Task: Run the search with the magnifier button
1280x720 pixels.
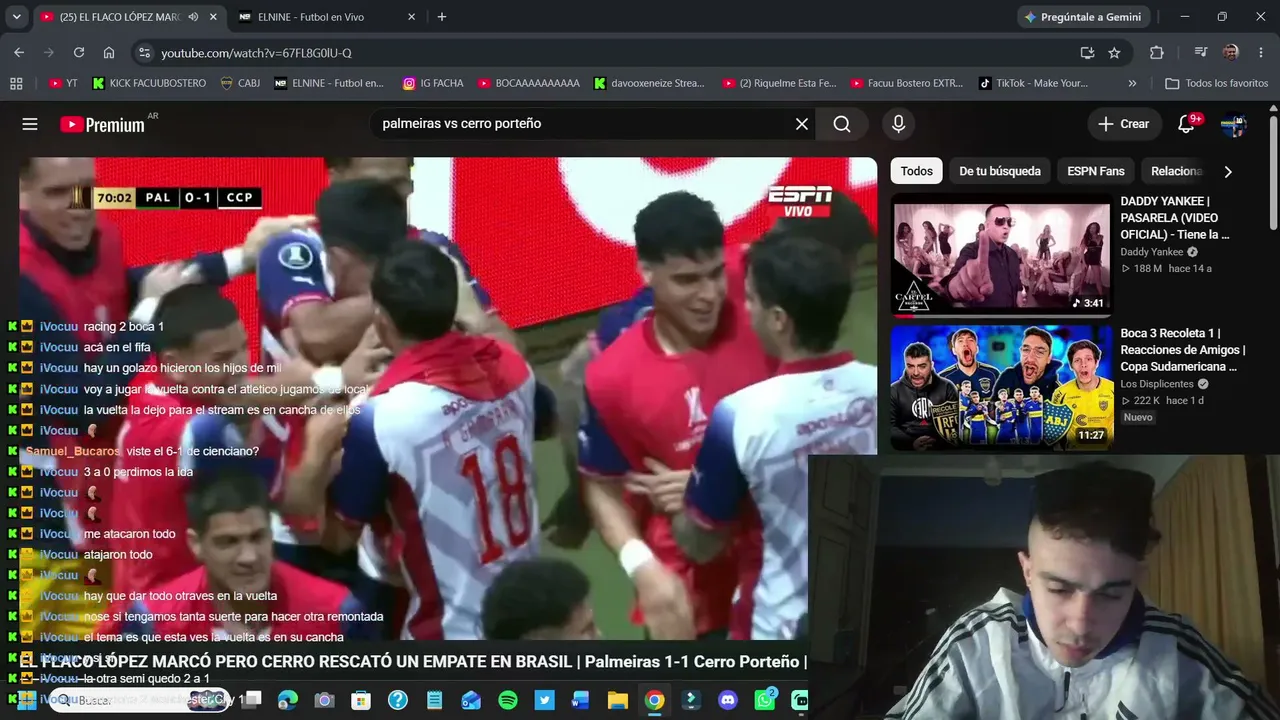Action: click(x=842, y=124)
